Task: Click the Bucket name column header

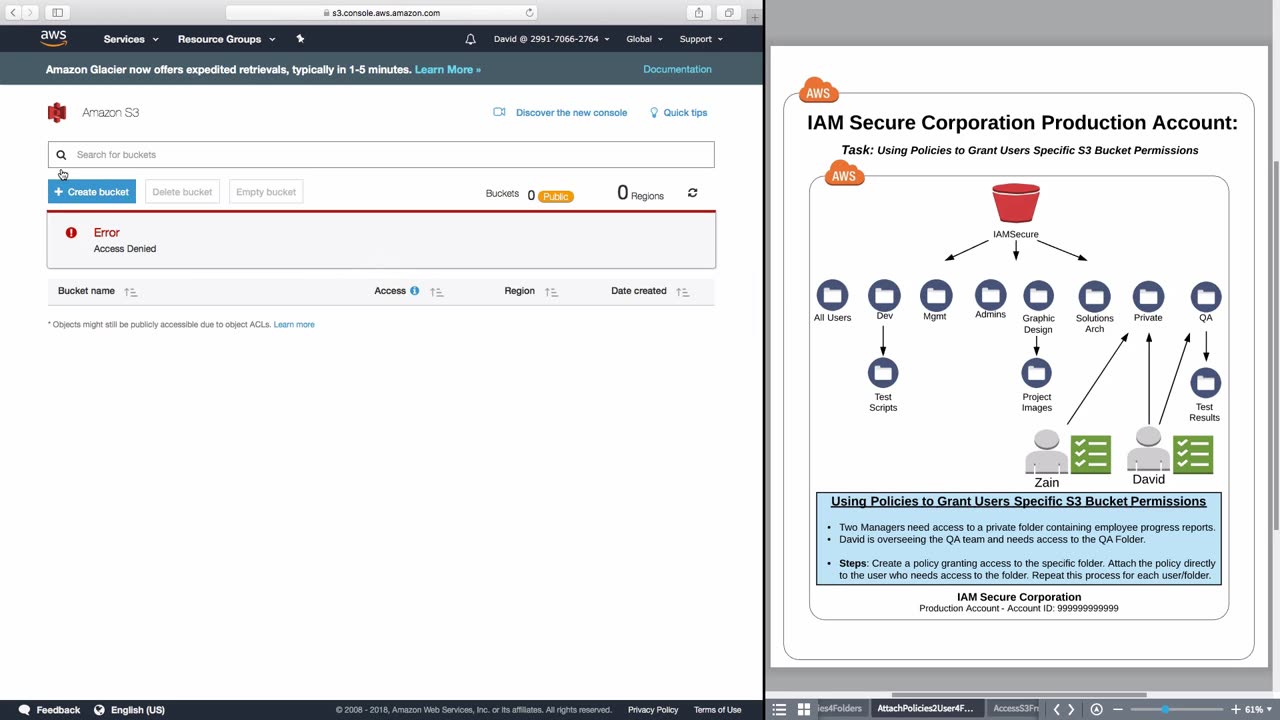Action: point(86,291)
